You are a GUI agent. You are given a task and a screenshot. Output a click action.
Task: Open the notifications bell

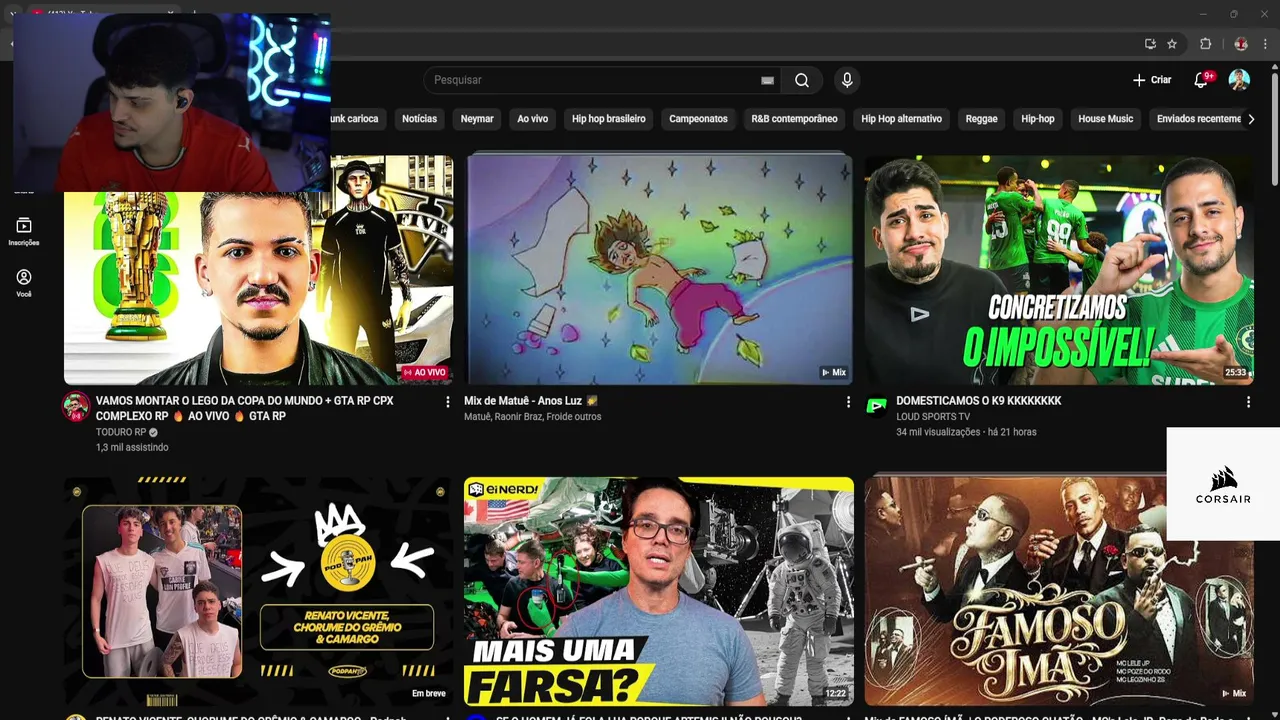(x=1202, y=80)
